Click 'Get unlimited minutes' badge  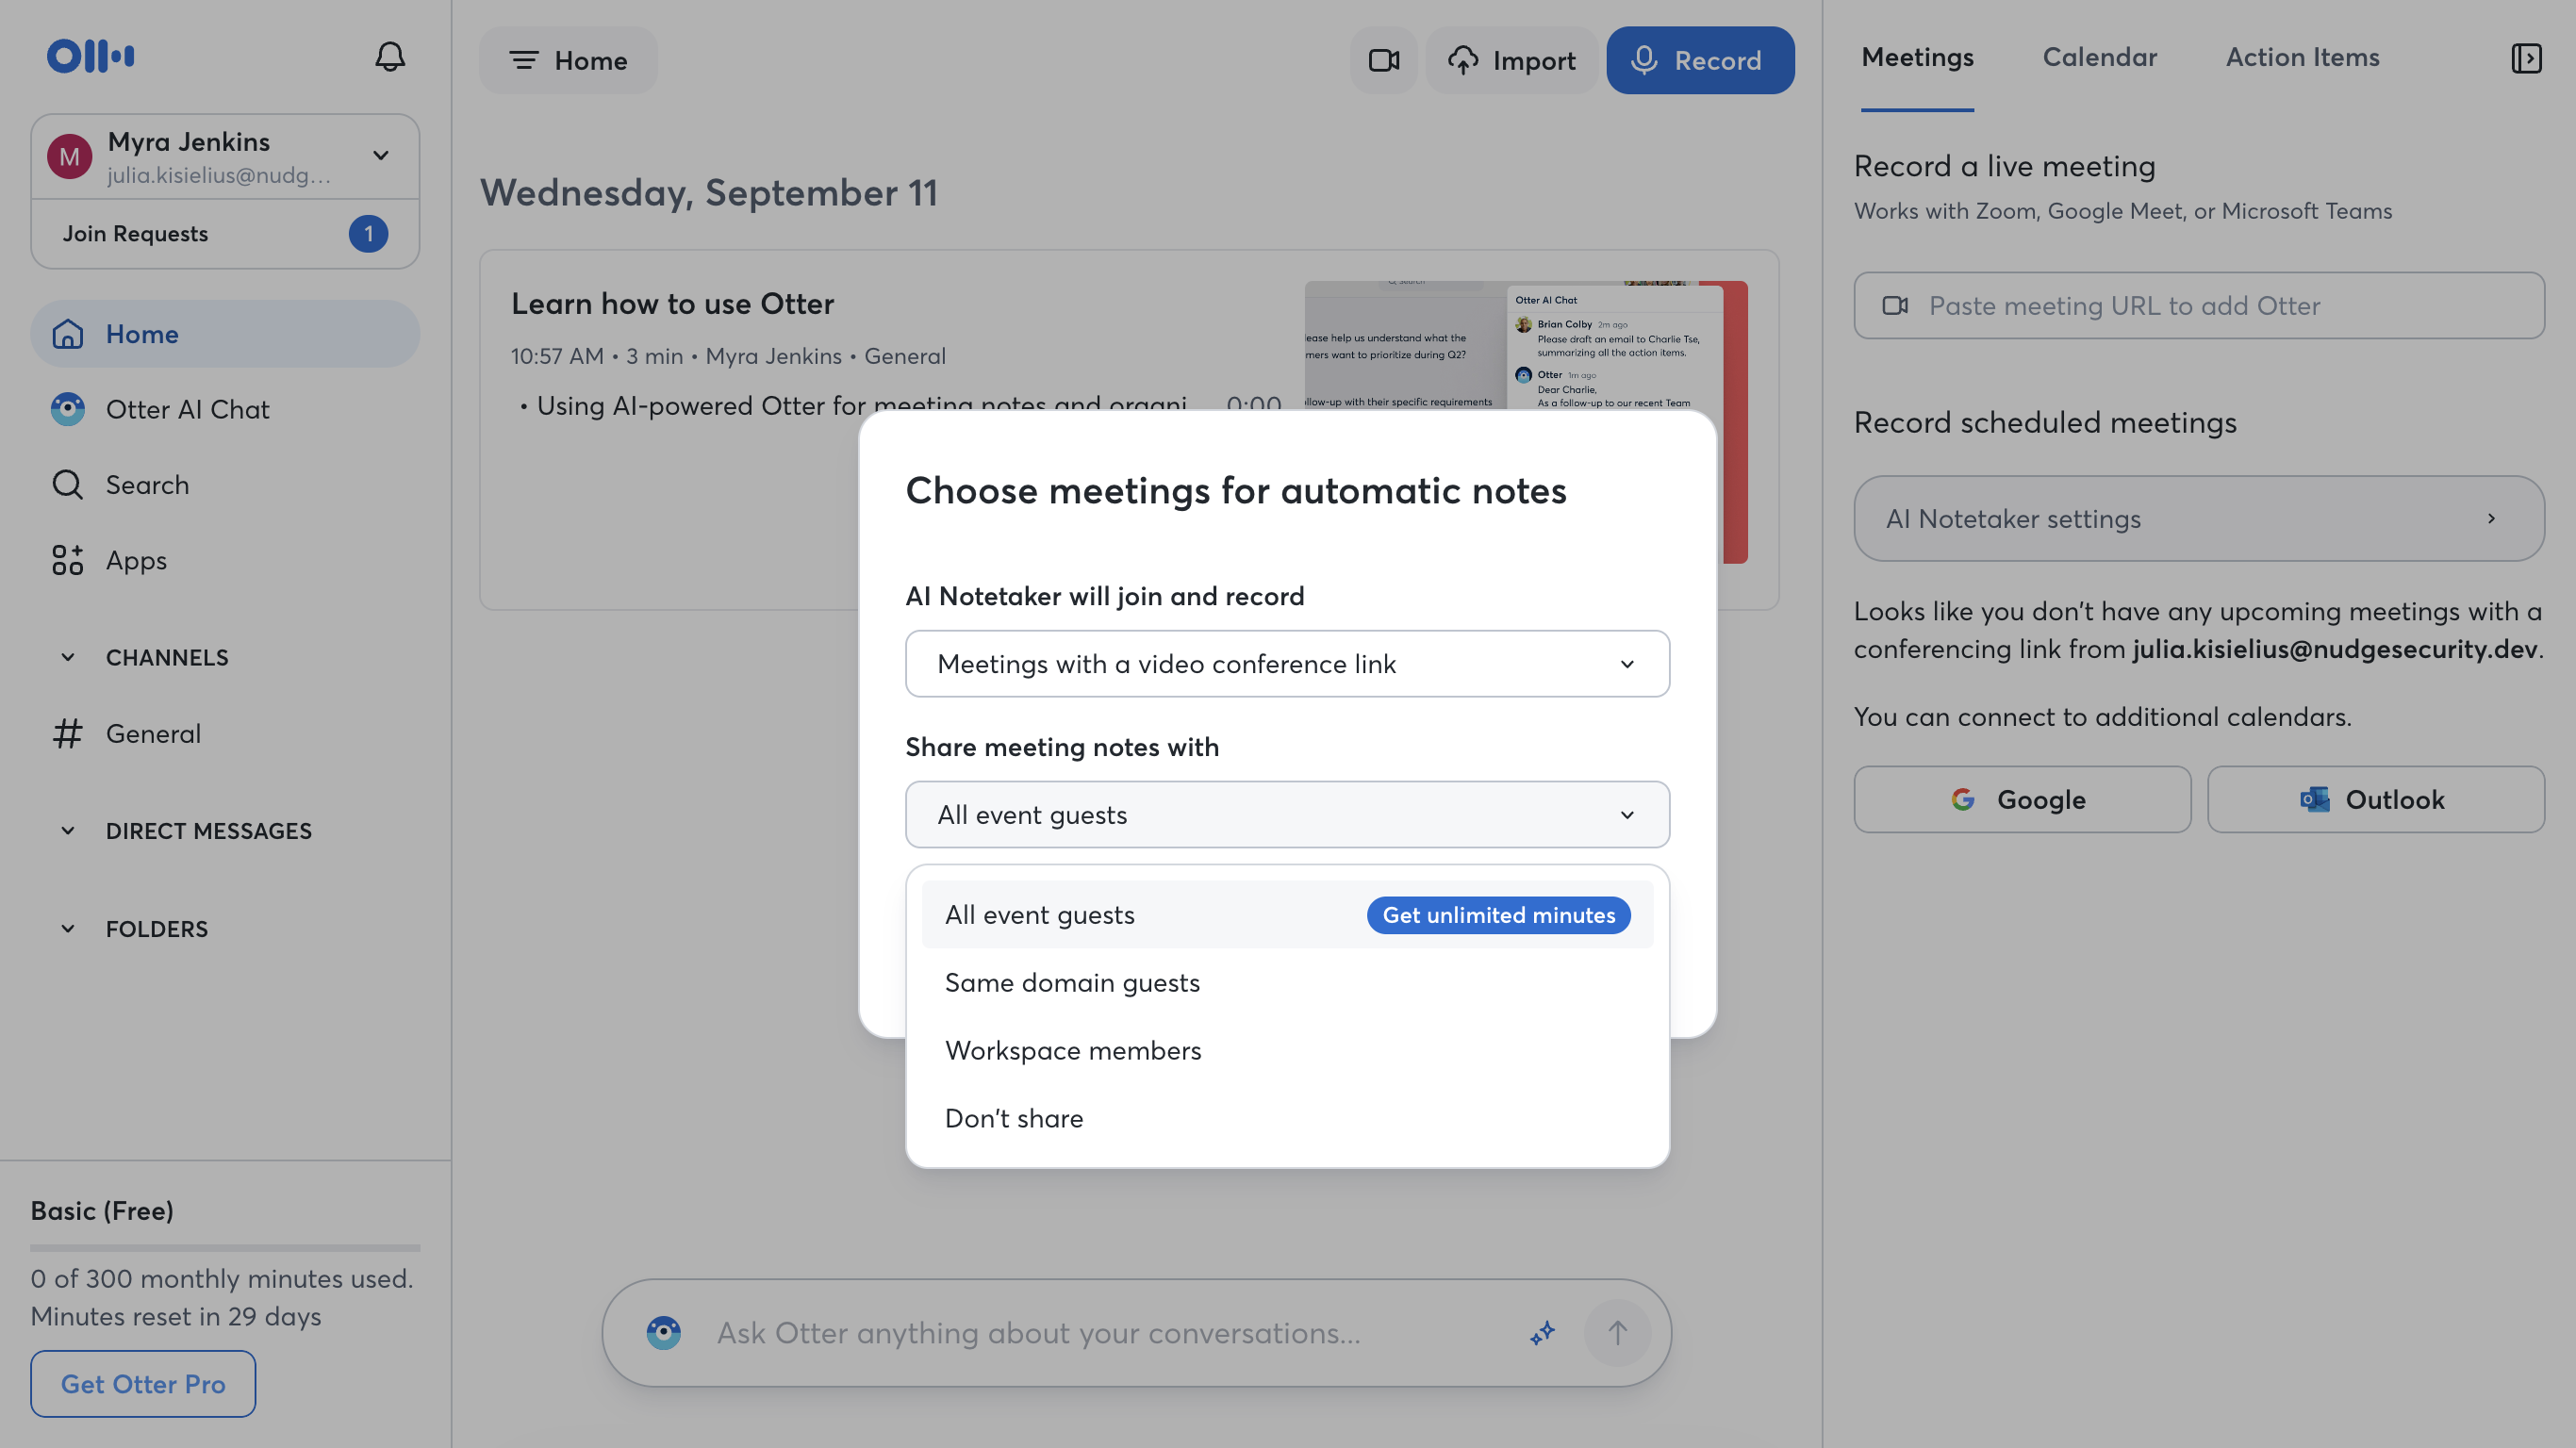coord(1498,914)
